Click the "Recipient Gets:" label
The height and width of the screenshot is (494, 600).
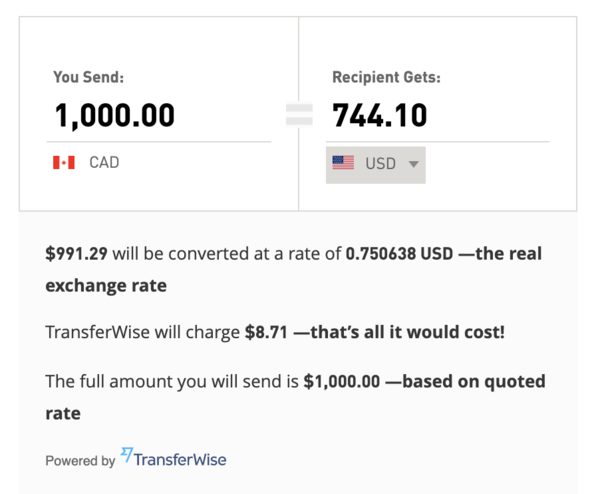click(x=386, y=77)
